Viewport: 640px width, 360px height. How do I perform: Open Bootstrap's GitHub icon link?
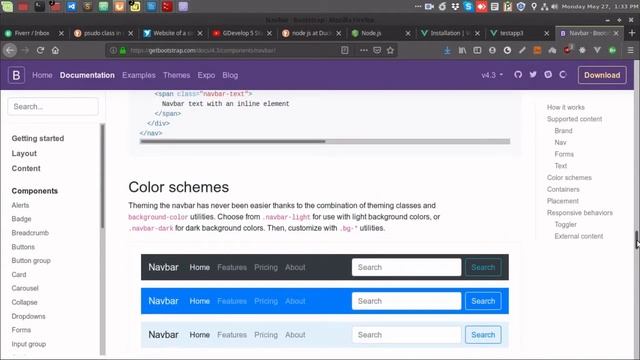(518, 75)
